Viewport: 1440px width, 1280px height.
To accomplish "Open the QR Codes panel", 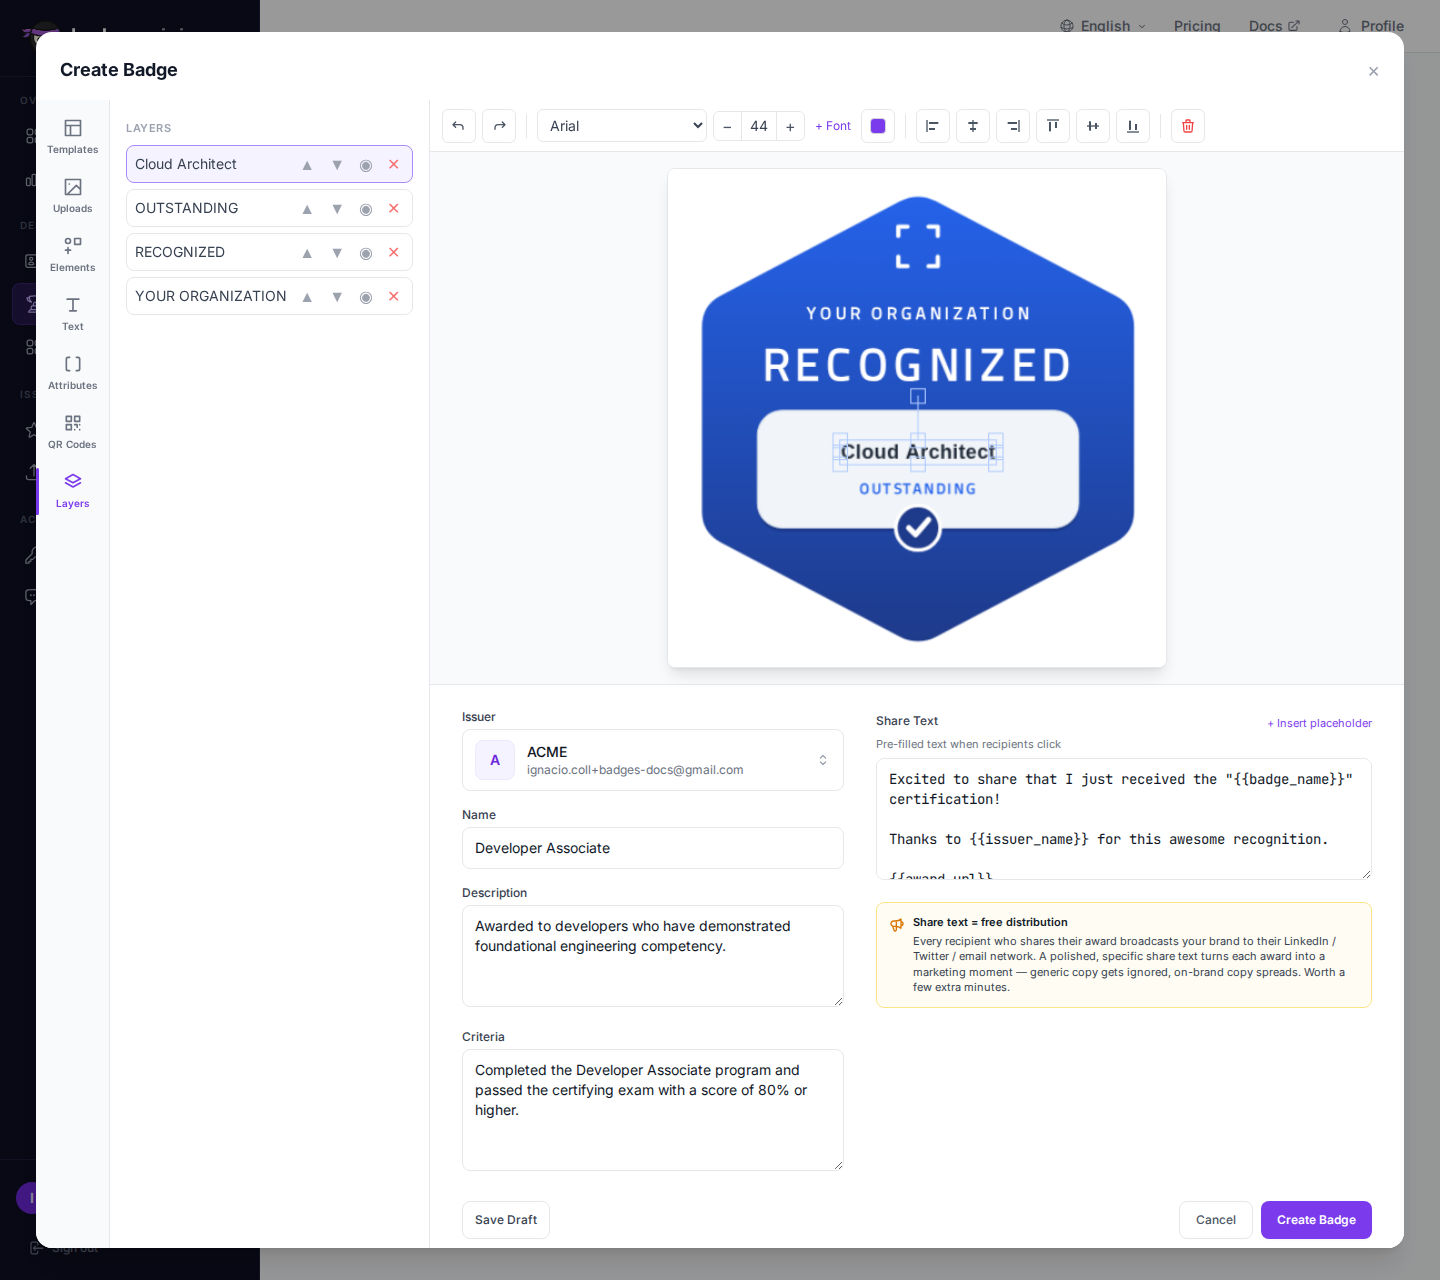I will pyautogui.click(x=73, y=432).
